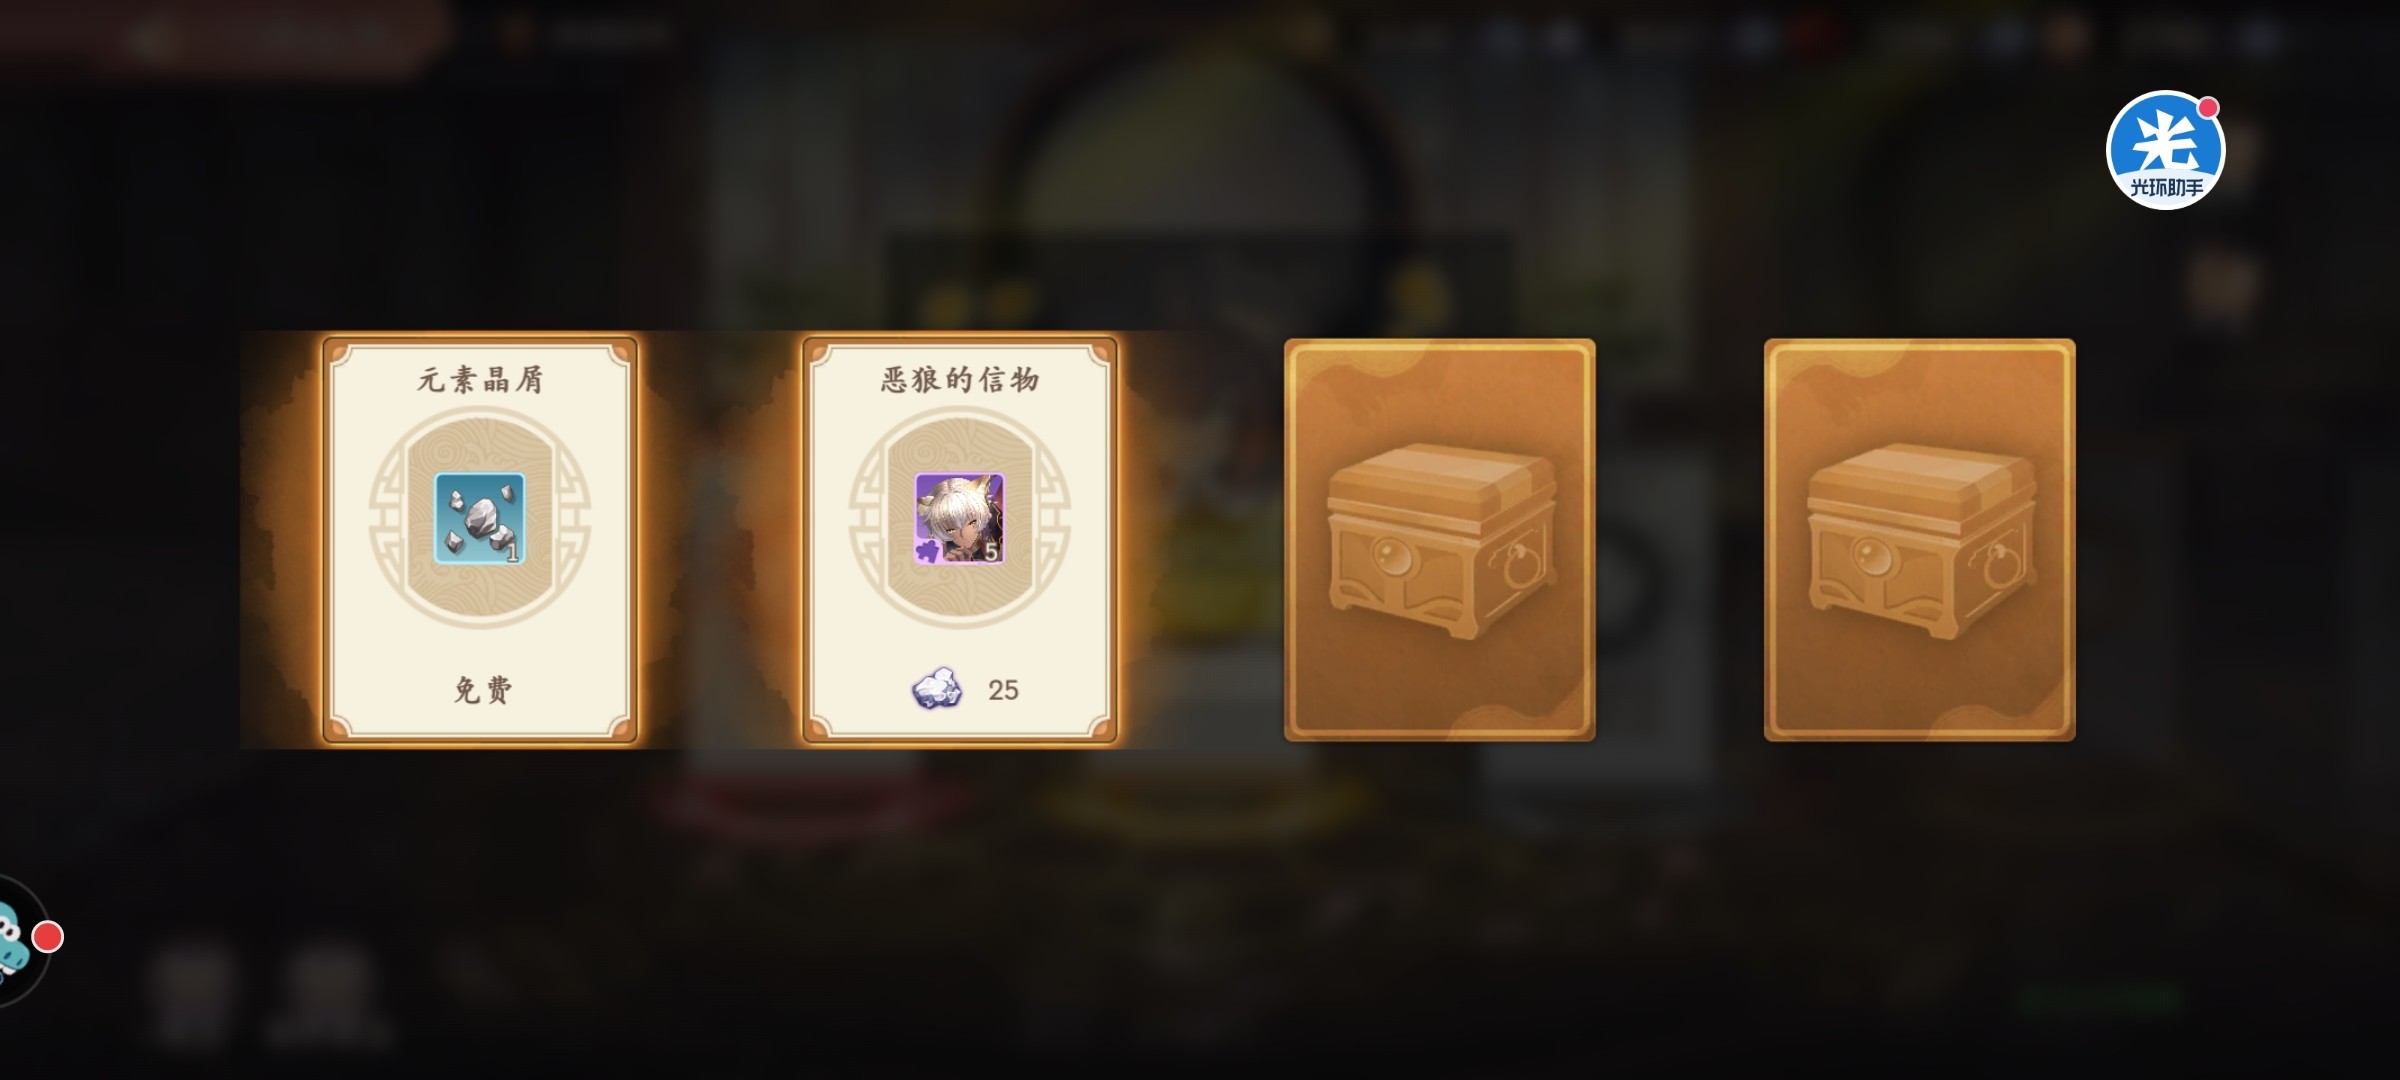Click the round ornament frame on 元素晶屑 card

coord(480,518)
